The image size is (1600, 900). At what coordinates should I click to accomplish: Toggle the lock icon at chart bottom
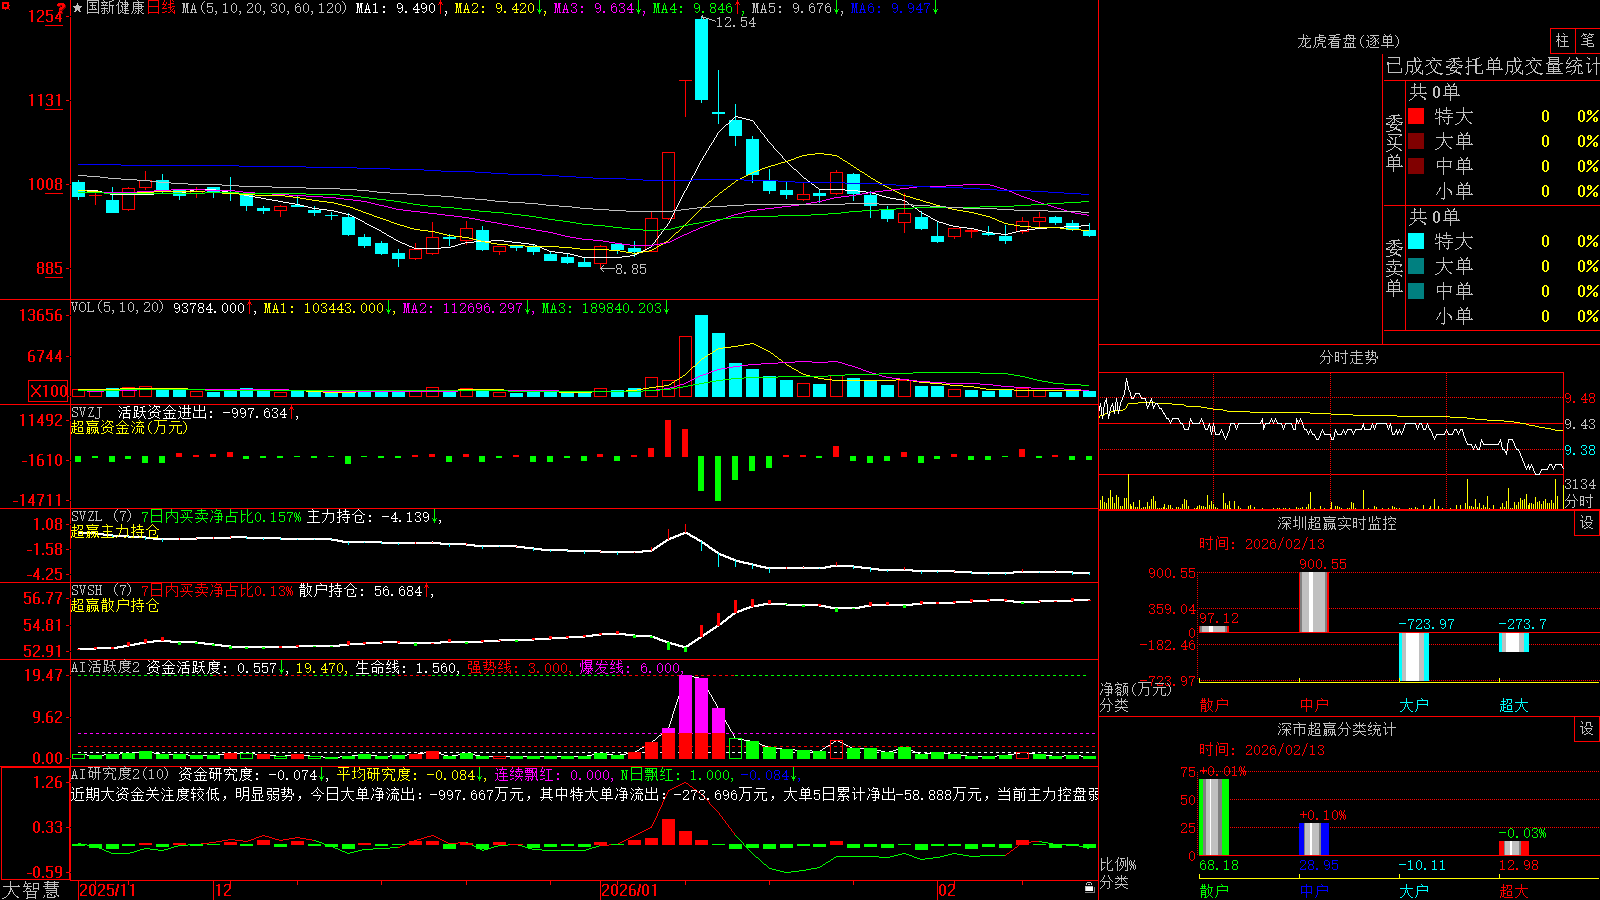[1089, 888]
